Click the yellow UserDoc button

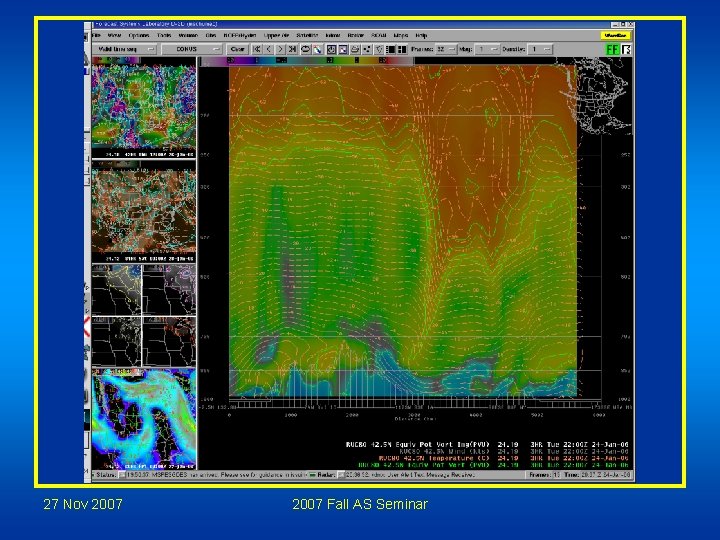click(615, 35)
